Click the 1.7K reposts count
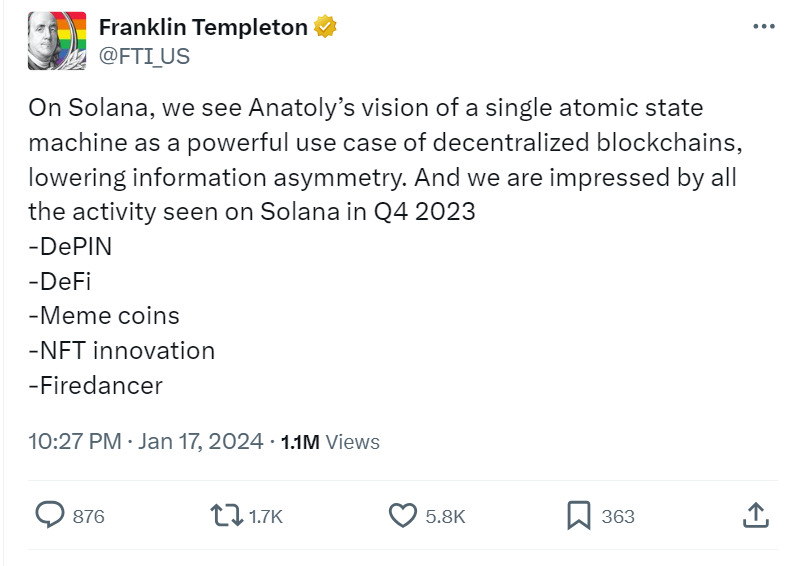The width and height of the screenshot is (801, 566). click(266, 516)
